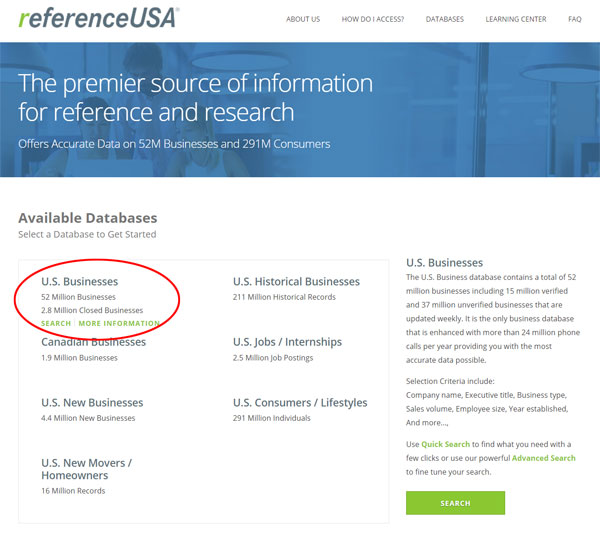Click '1.9 Million Businesses' text
Image resolution: width=600 pixels, height=534 pixels.
click(79, 358)
